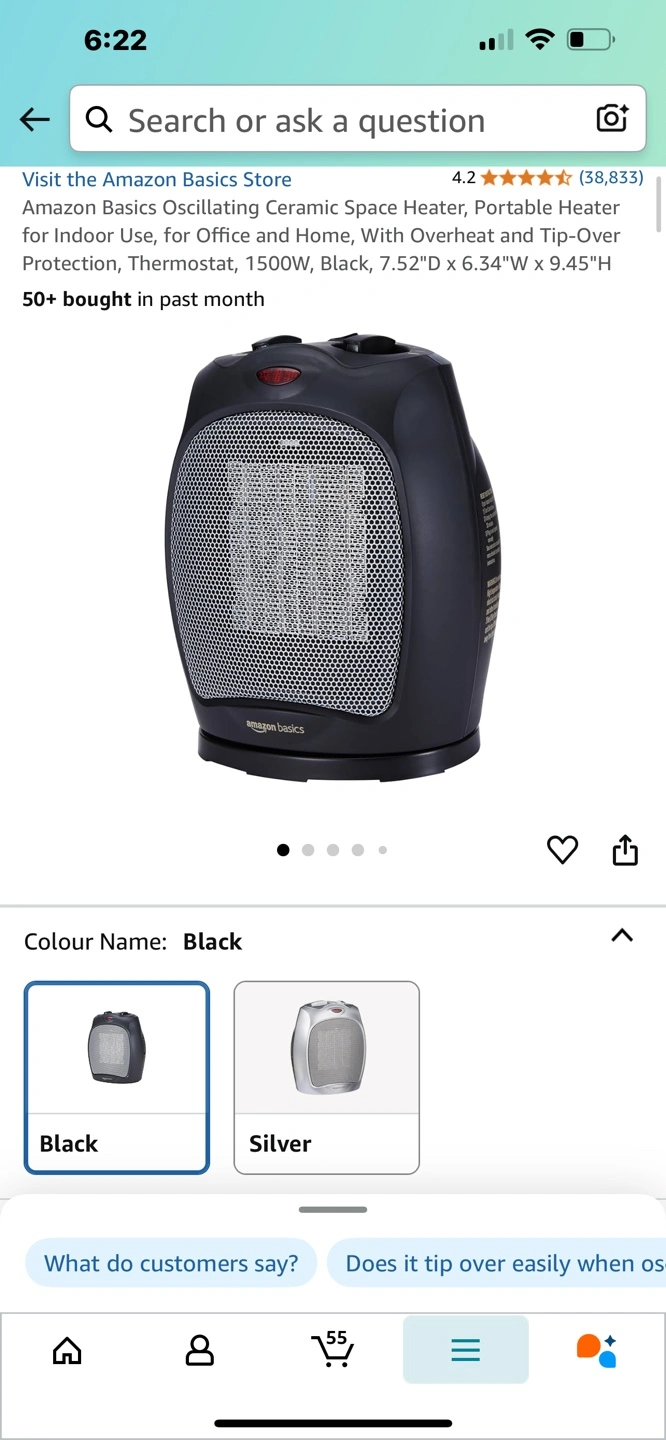
Task: Open the 38,833 ratings reviews link
Action: [x=611, y=178]
